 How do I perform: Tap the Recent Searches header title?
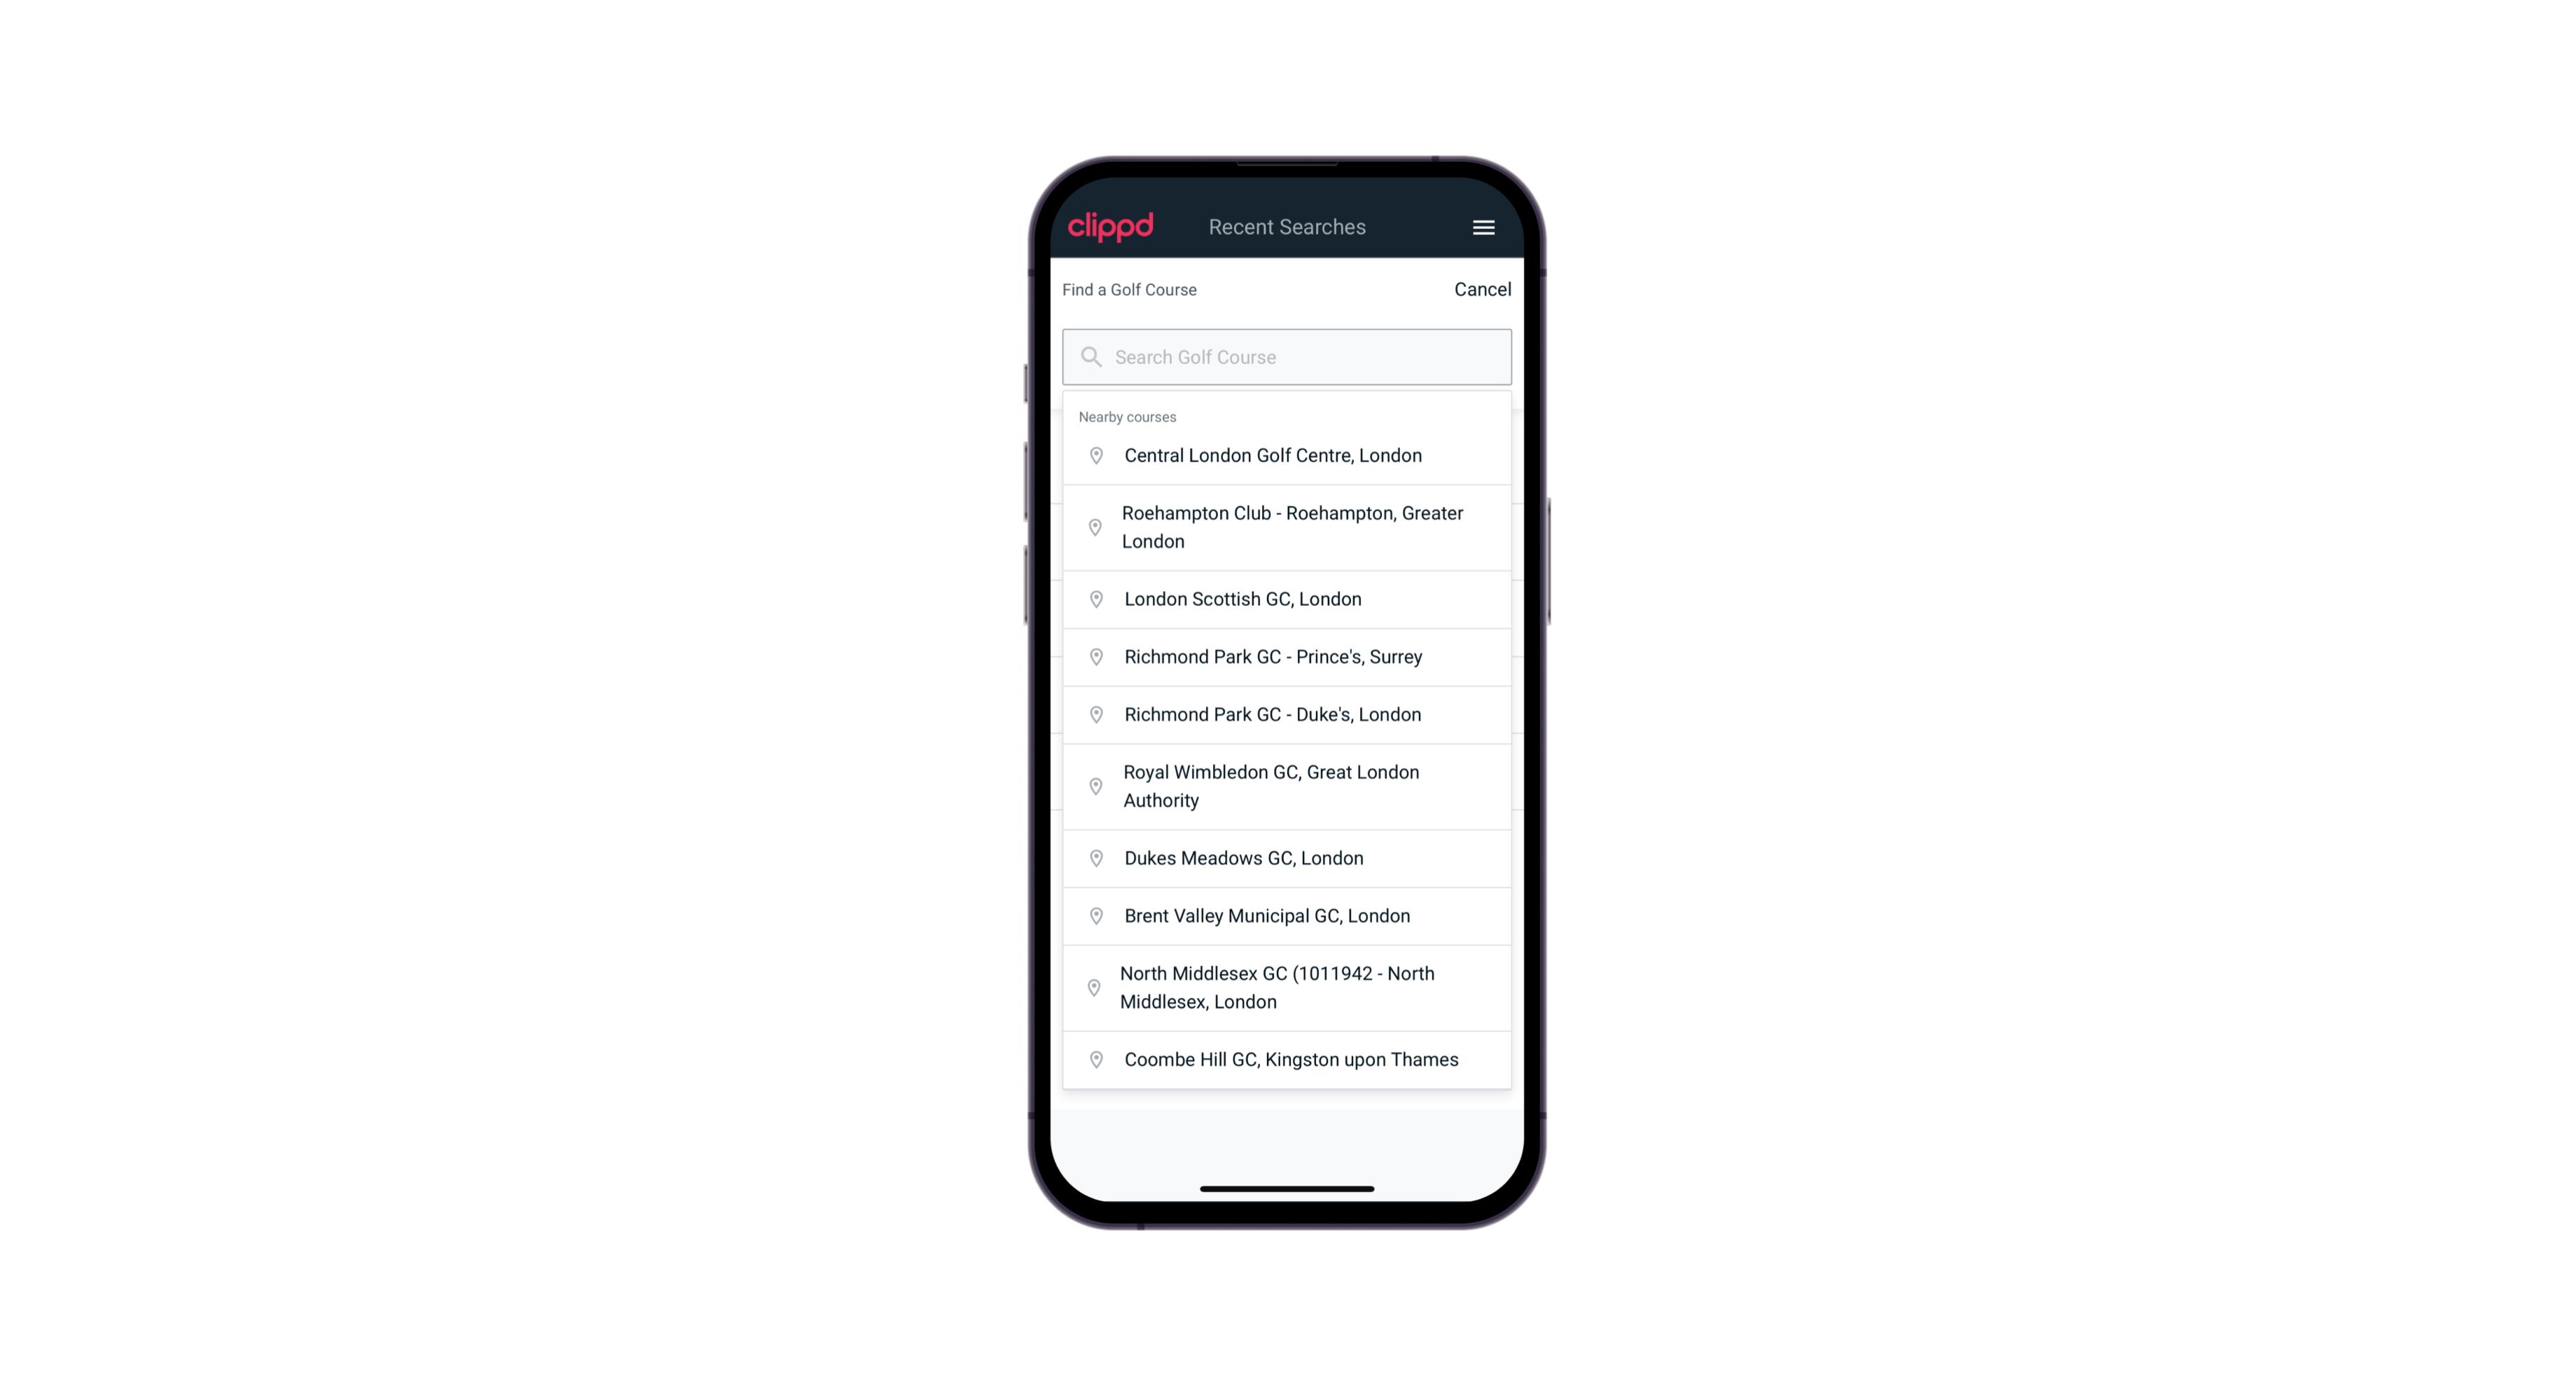pyautogui.click(x=1287, y=227)
